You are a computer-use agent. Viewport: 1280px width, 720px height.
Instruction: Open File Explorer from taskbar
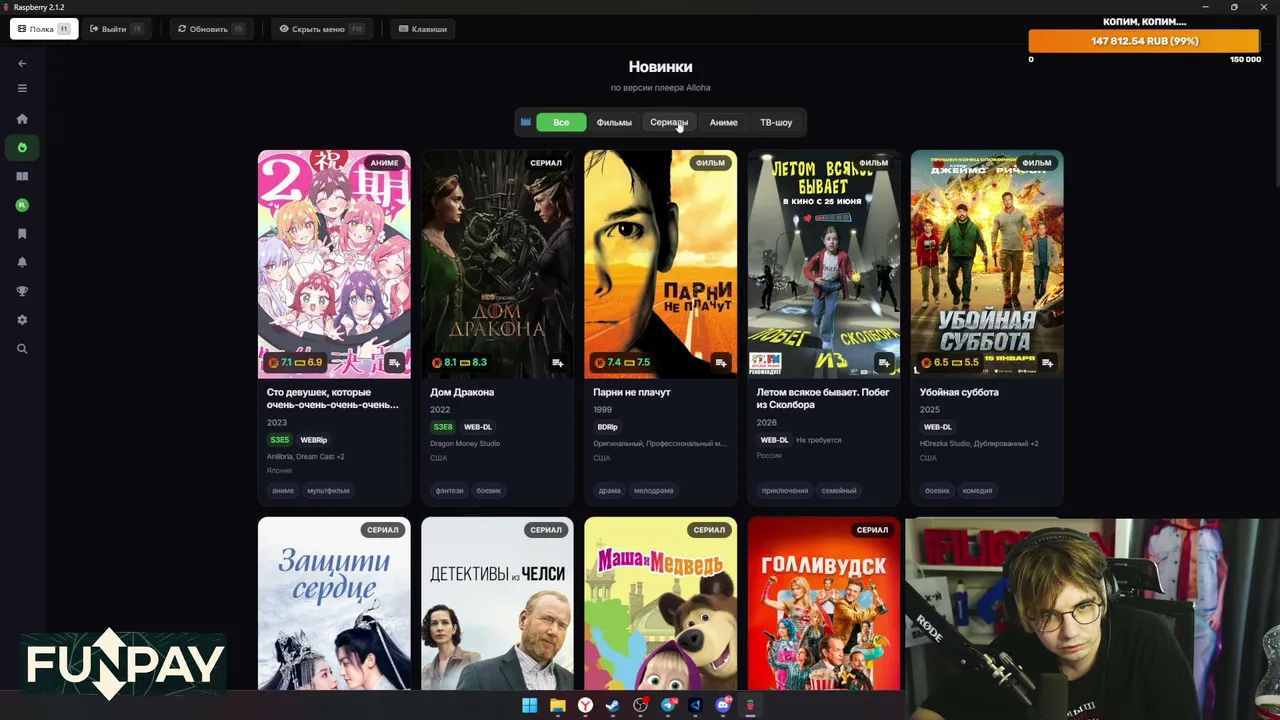pyautogui.click(x=558, y=706)
